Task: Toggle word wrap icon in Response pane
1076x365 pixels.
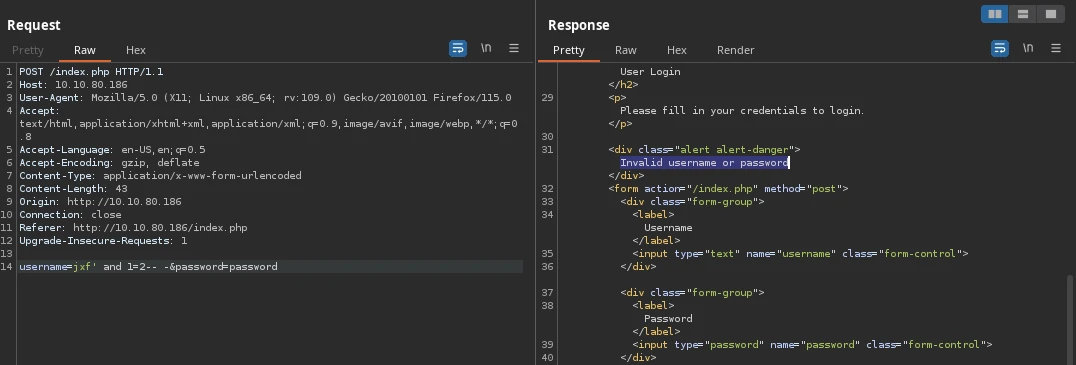Action: (1000, 48)
